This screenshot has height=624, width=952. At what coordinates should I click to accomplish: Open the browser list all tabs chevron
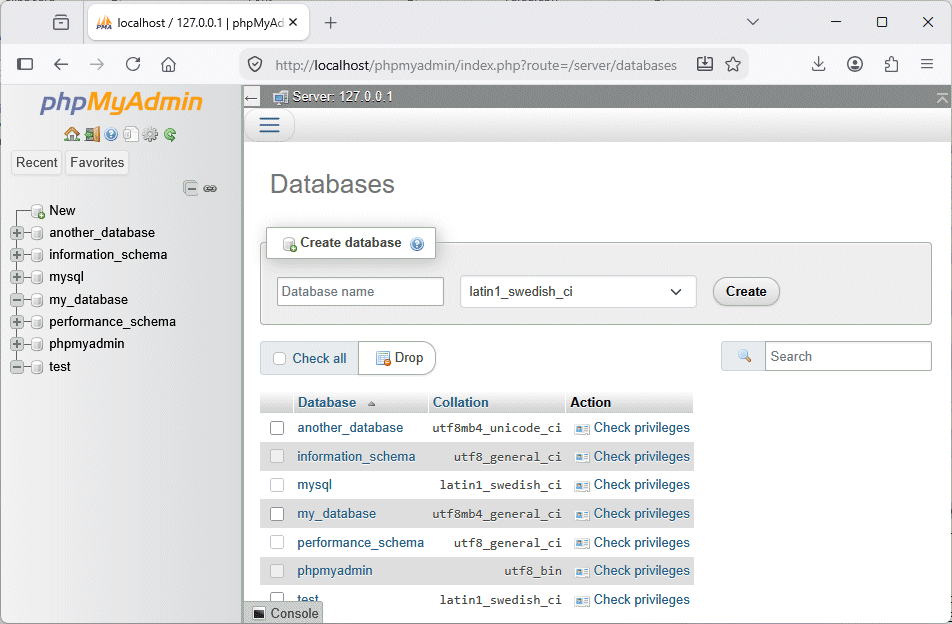click(753, 22)
